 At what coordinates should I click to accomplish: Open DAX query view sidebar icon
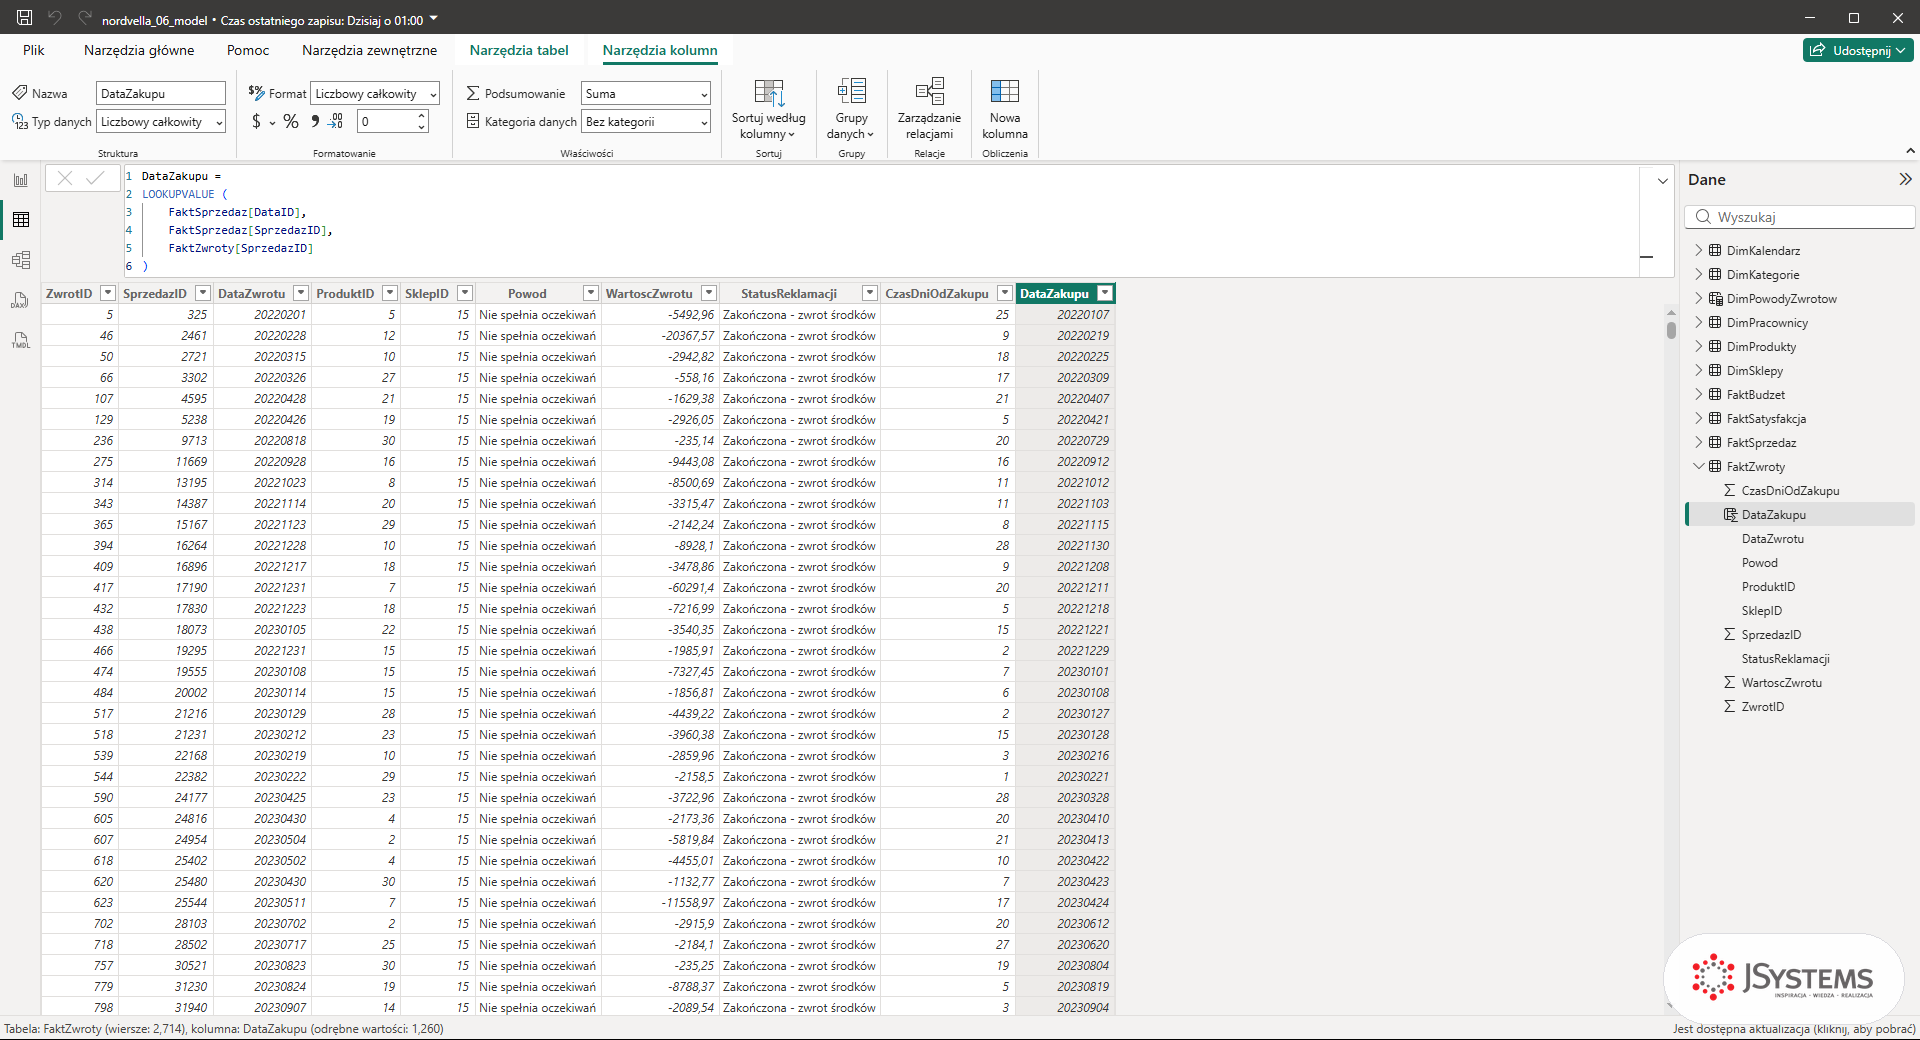(21, 300)
